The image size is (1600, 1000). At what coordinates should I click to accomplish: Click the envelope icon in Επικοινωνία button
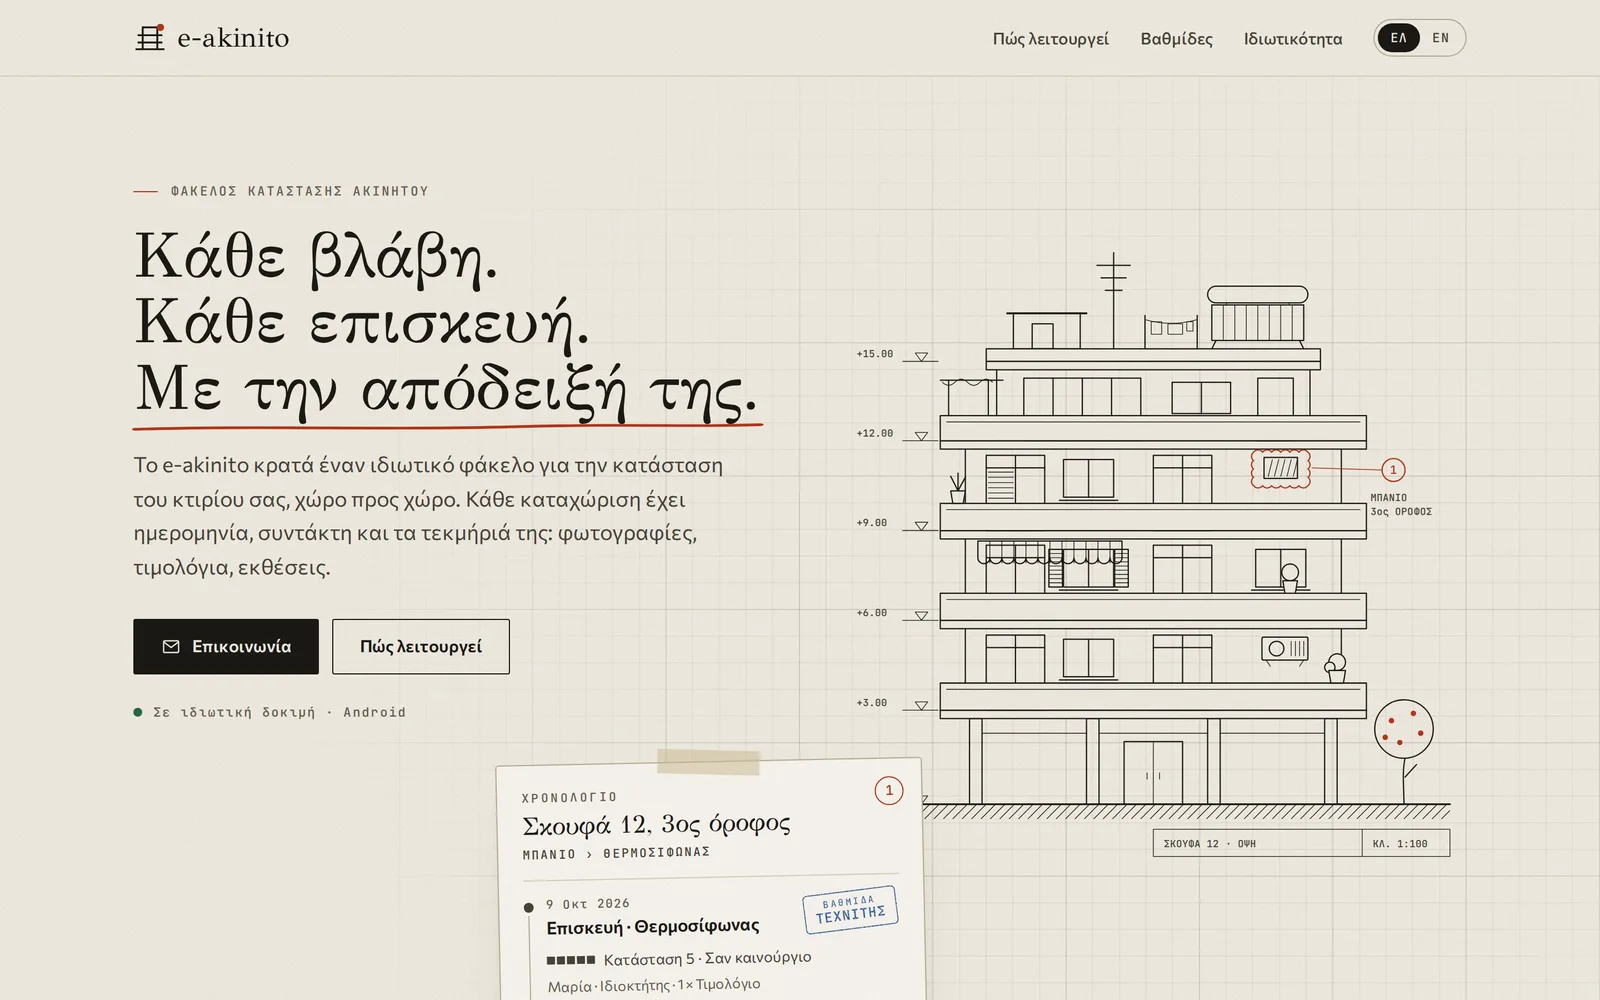171,647
